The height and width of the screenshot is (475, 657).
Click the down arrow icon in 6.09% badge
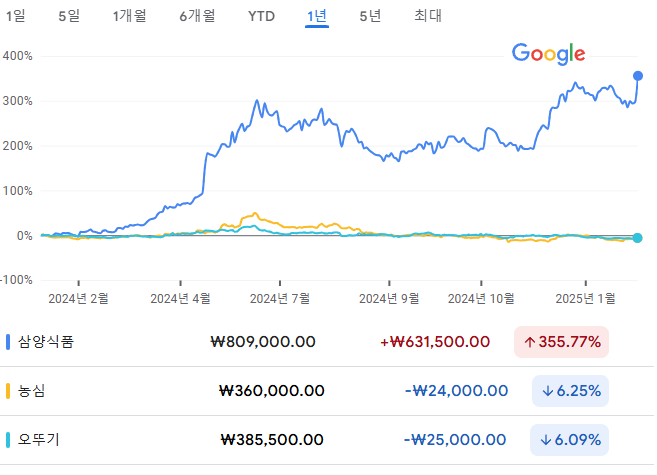[546, 440]
